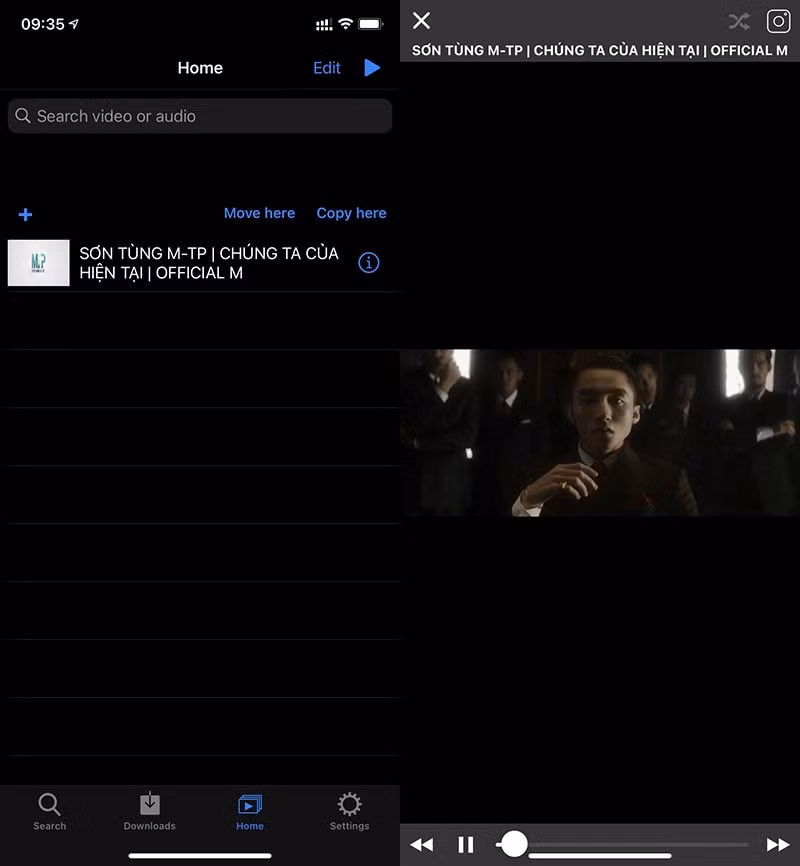Open info for SƠN TÙNG M-TP video
This screenshot has width=800, height=866.
coord(369,263)
